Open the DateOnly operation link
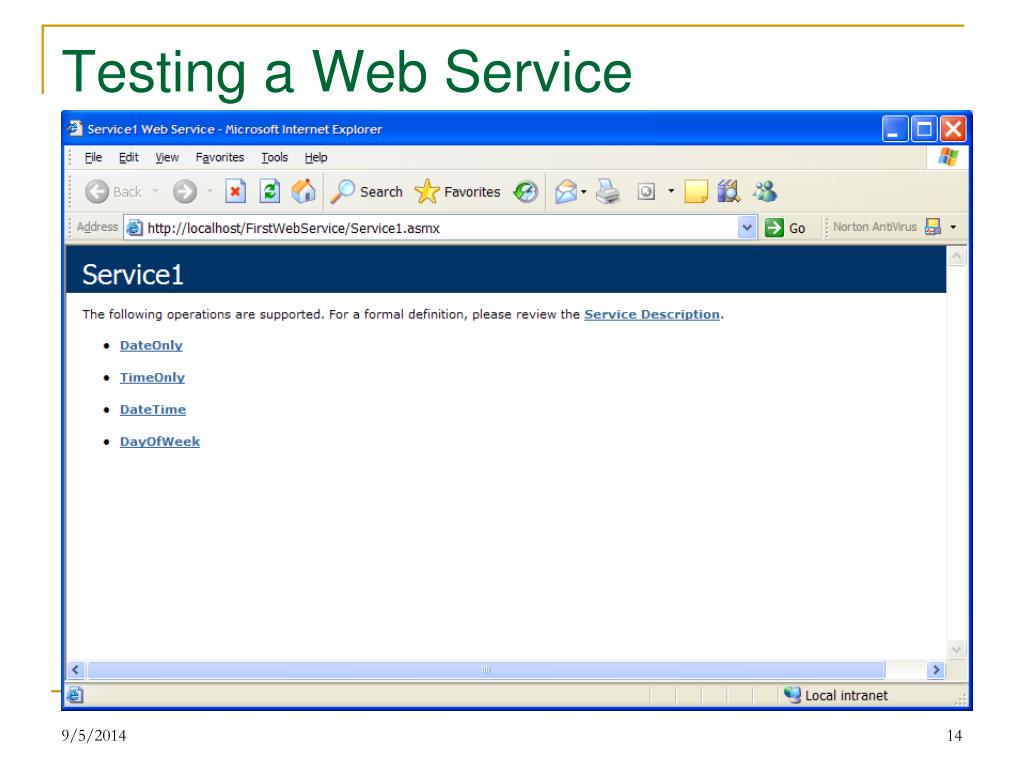Image resolution: width=1024 pixels, height=768 pixels. [x=151, y=345]
